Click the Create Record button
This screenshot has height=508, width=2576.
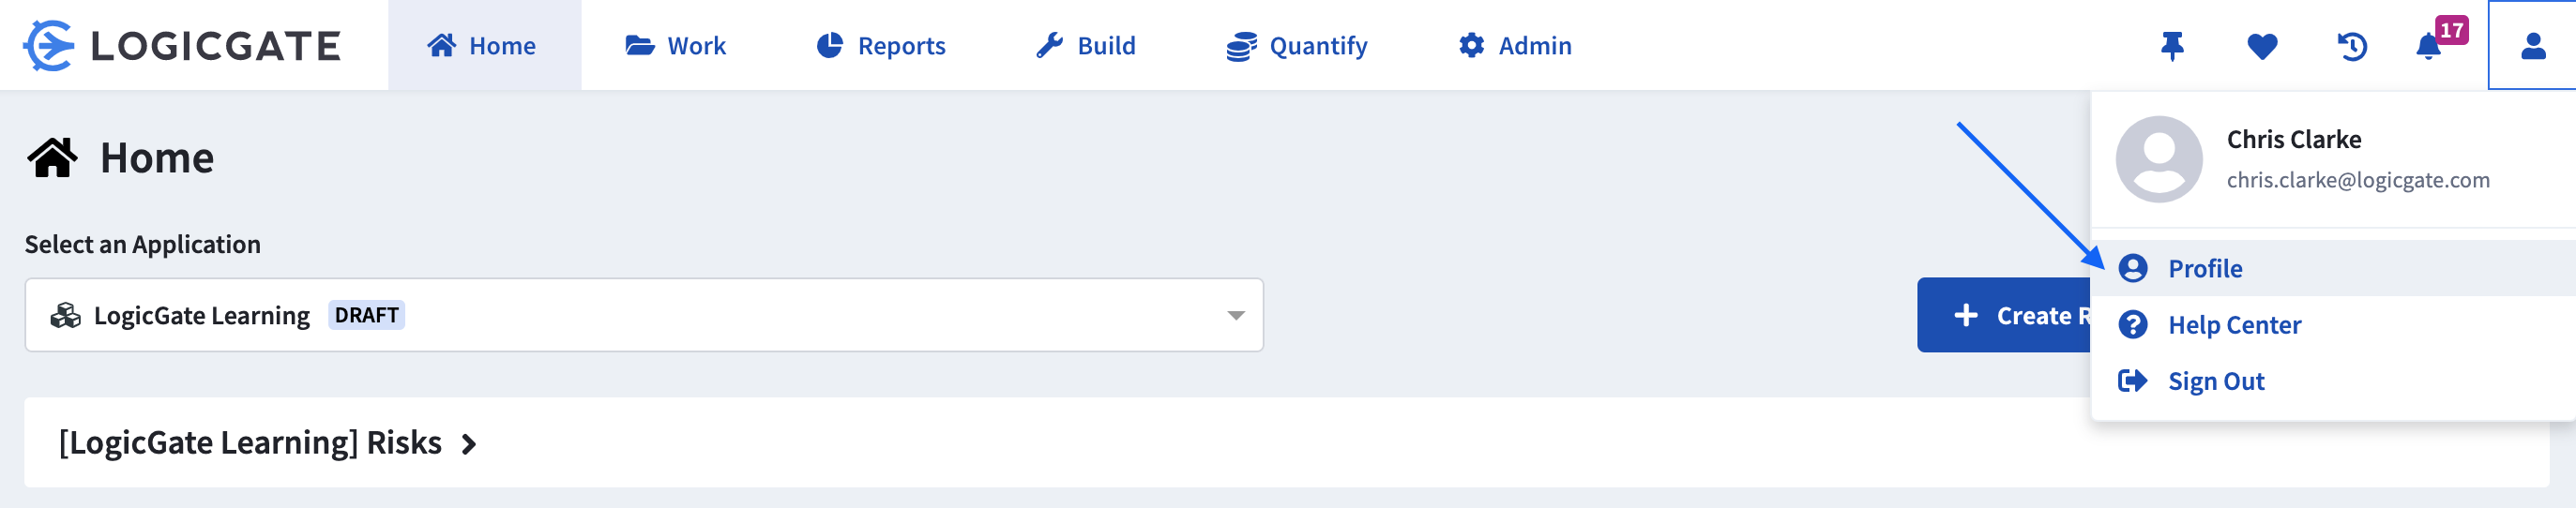coord(2004,315)
